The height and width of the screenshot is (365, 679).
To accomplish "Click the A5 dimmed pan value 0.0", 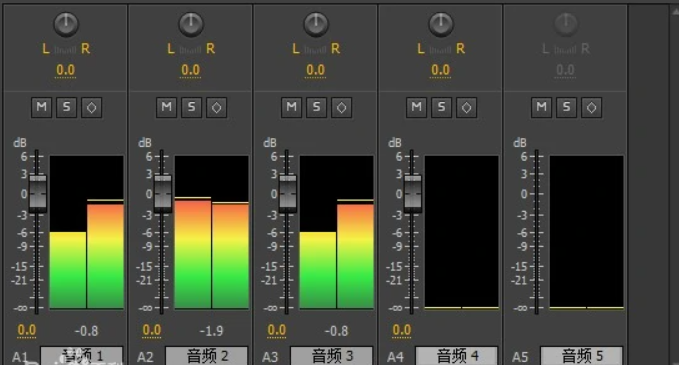I will [x=565, y=70].
